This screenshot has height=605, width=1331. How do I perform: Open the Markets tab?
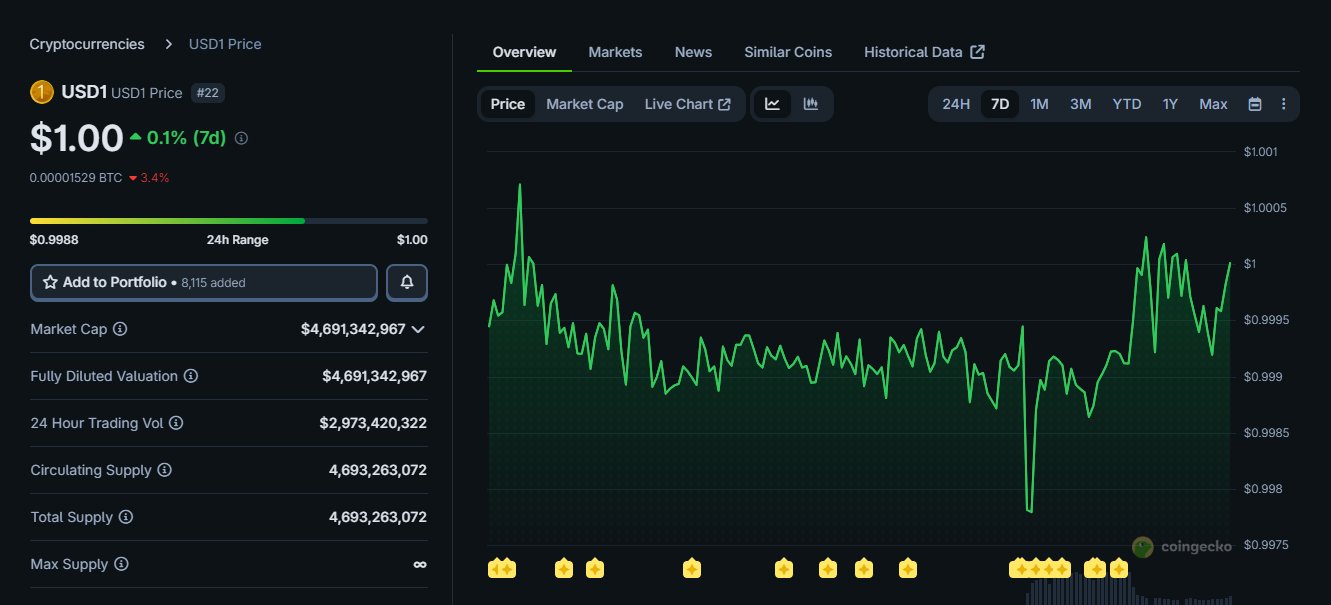615,52
